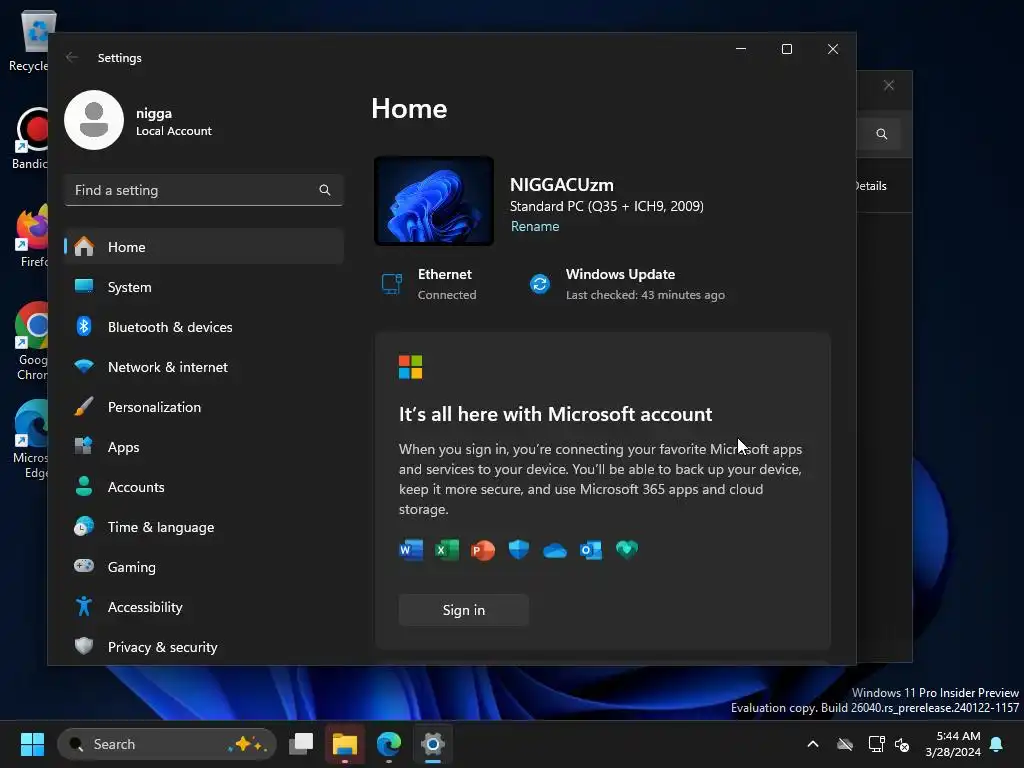
Task: Click the Word icon in account card
Action: [x=411, y=550]
